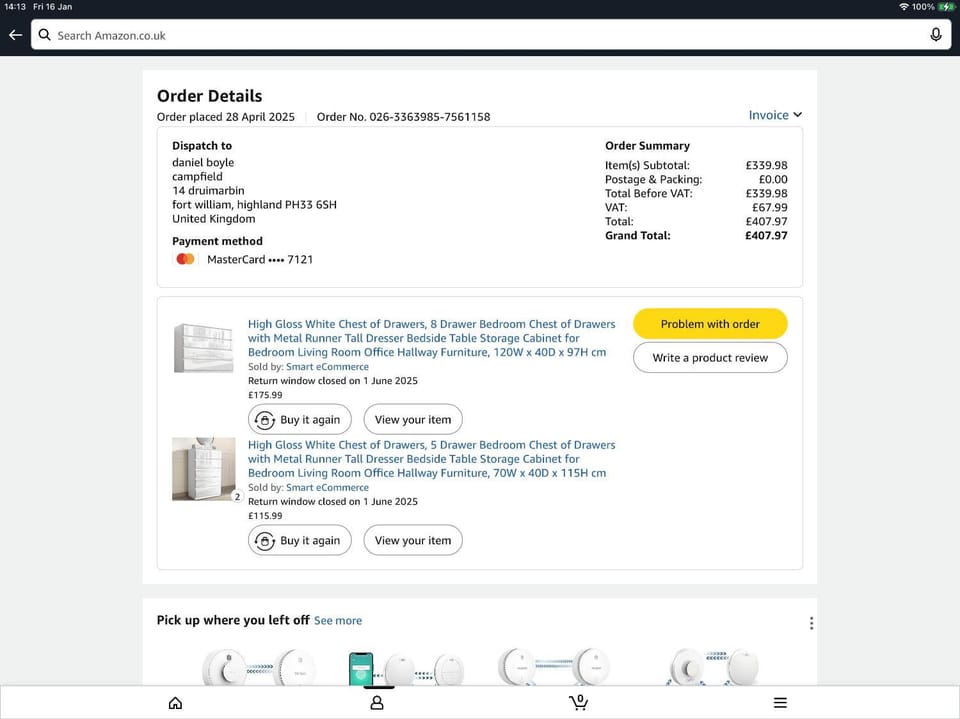Image resolution: width=960 pixels, height=719 pixels.
Task: Open the Home tab icon
Action: (176, 703)
